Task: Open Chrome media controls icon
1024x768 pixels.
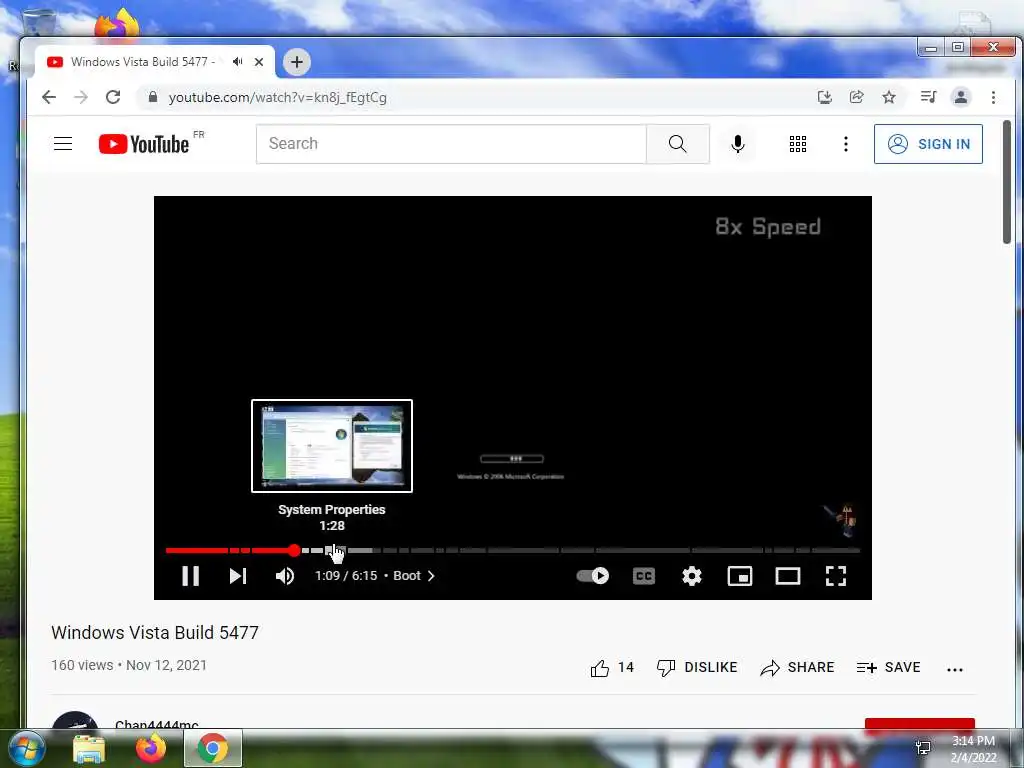Action: click(x=928, y=97)
